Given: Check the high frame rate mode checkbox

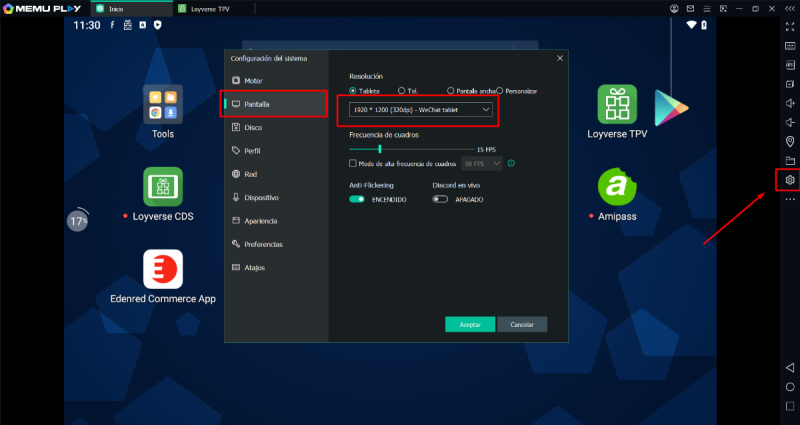Looking at the screenshot, I should click(352, 163).
